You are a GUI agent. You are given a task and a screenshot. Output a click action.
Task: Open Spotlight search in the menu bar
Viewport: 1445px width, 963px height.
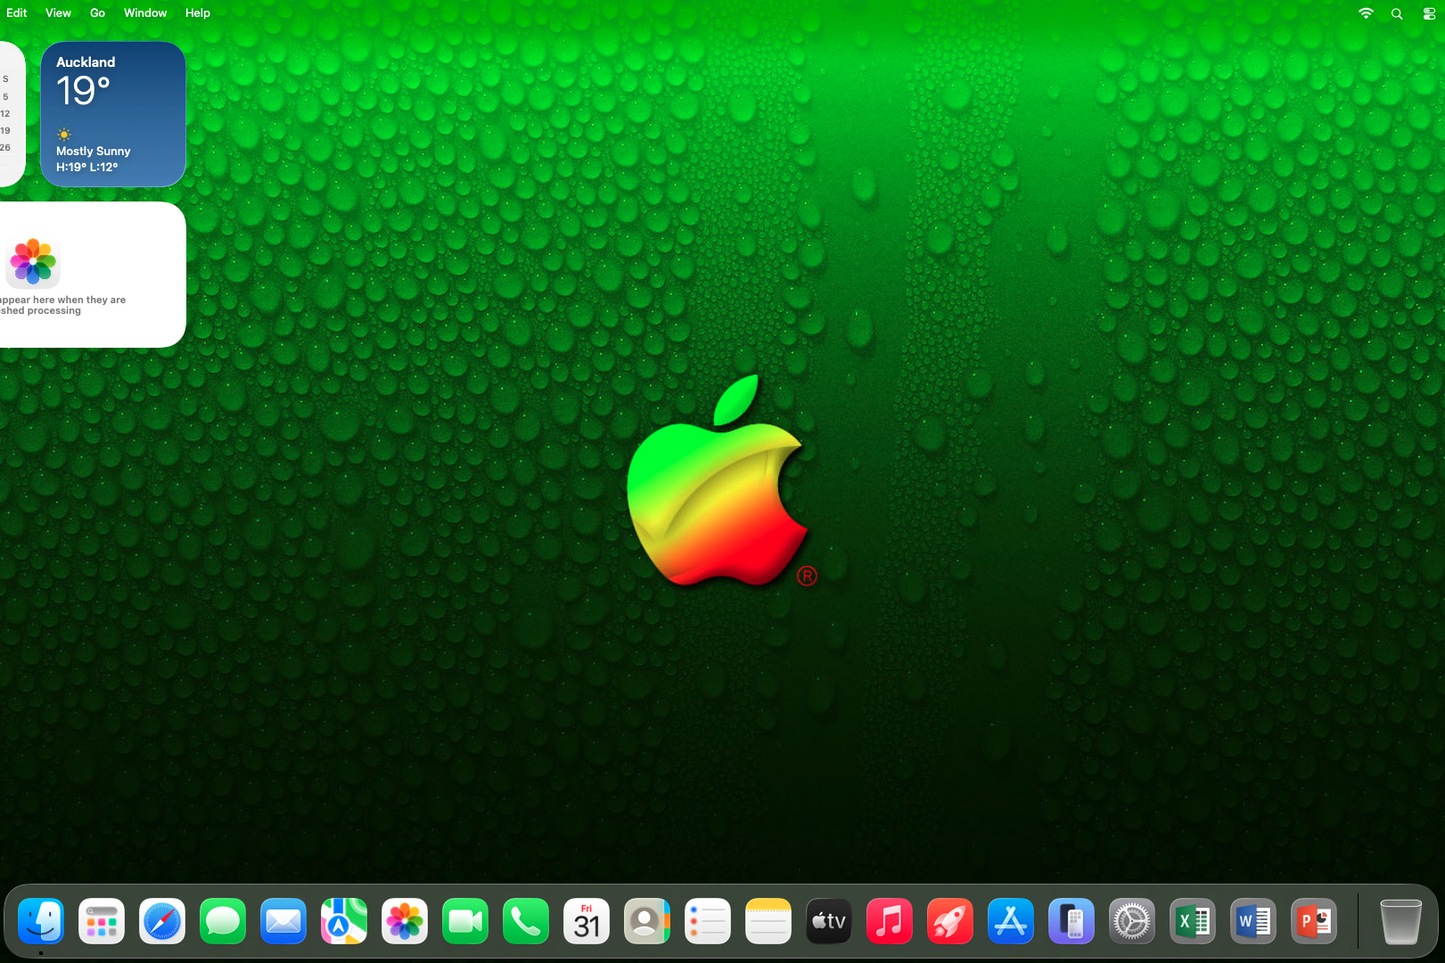(1396, 13)
